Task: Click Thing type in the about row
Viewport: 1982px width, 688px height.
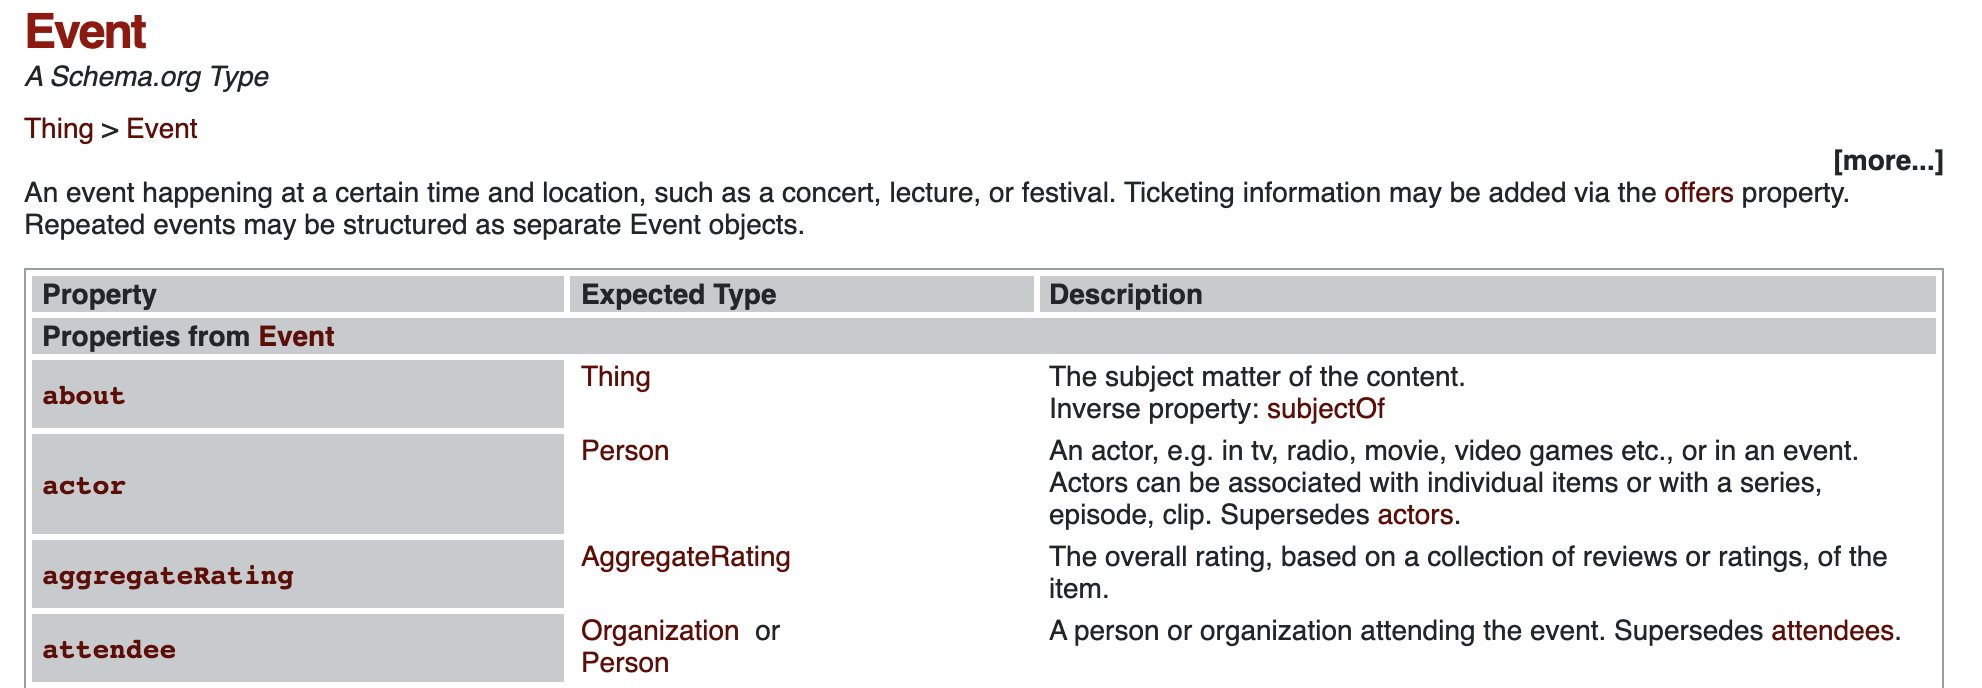Action: pyautogui.click(x=616, y=377)
